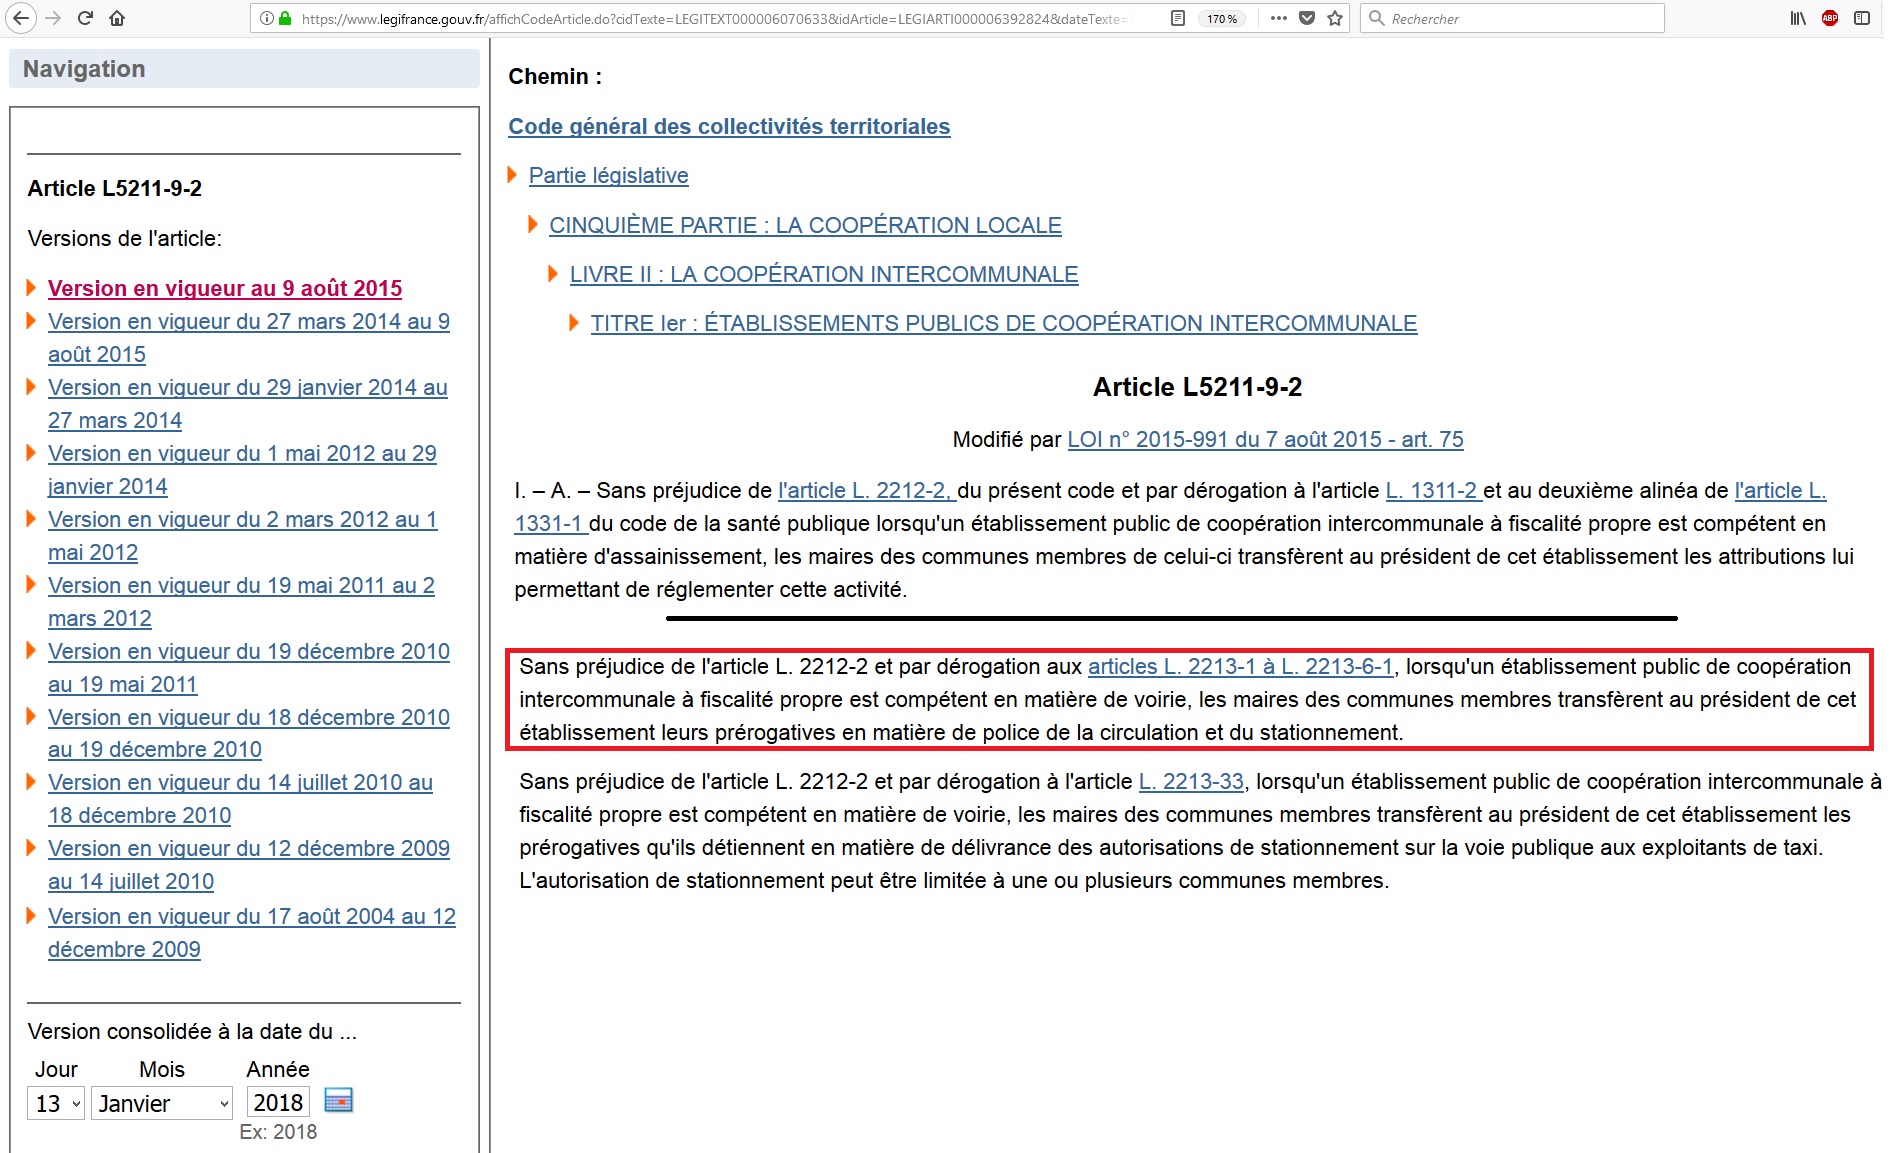Open the Adblock Plus extension icon
The image size is (1895, 1153).
(1829, 18)
